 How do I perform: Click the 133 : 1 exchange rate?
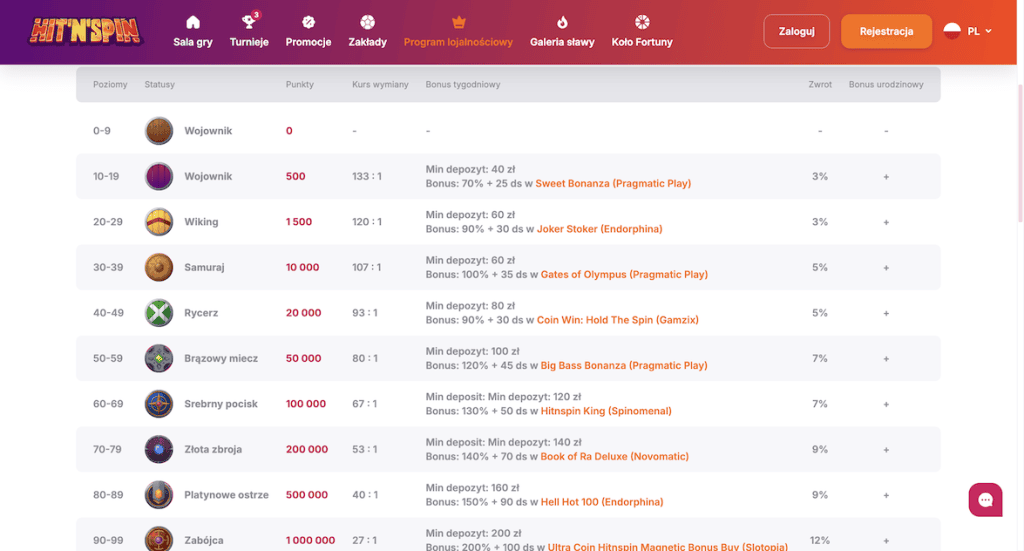(x=367, y=176)
